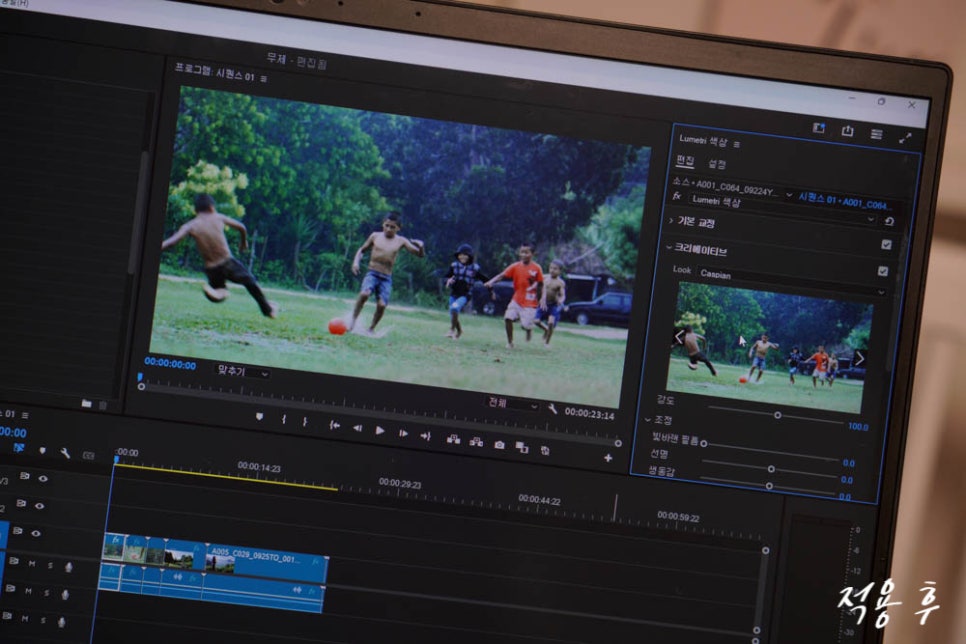Screen dimensions: 966x644
Task: Show next Look with the right preview arrow
Action: click(x=860, y=358)
